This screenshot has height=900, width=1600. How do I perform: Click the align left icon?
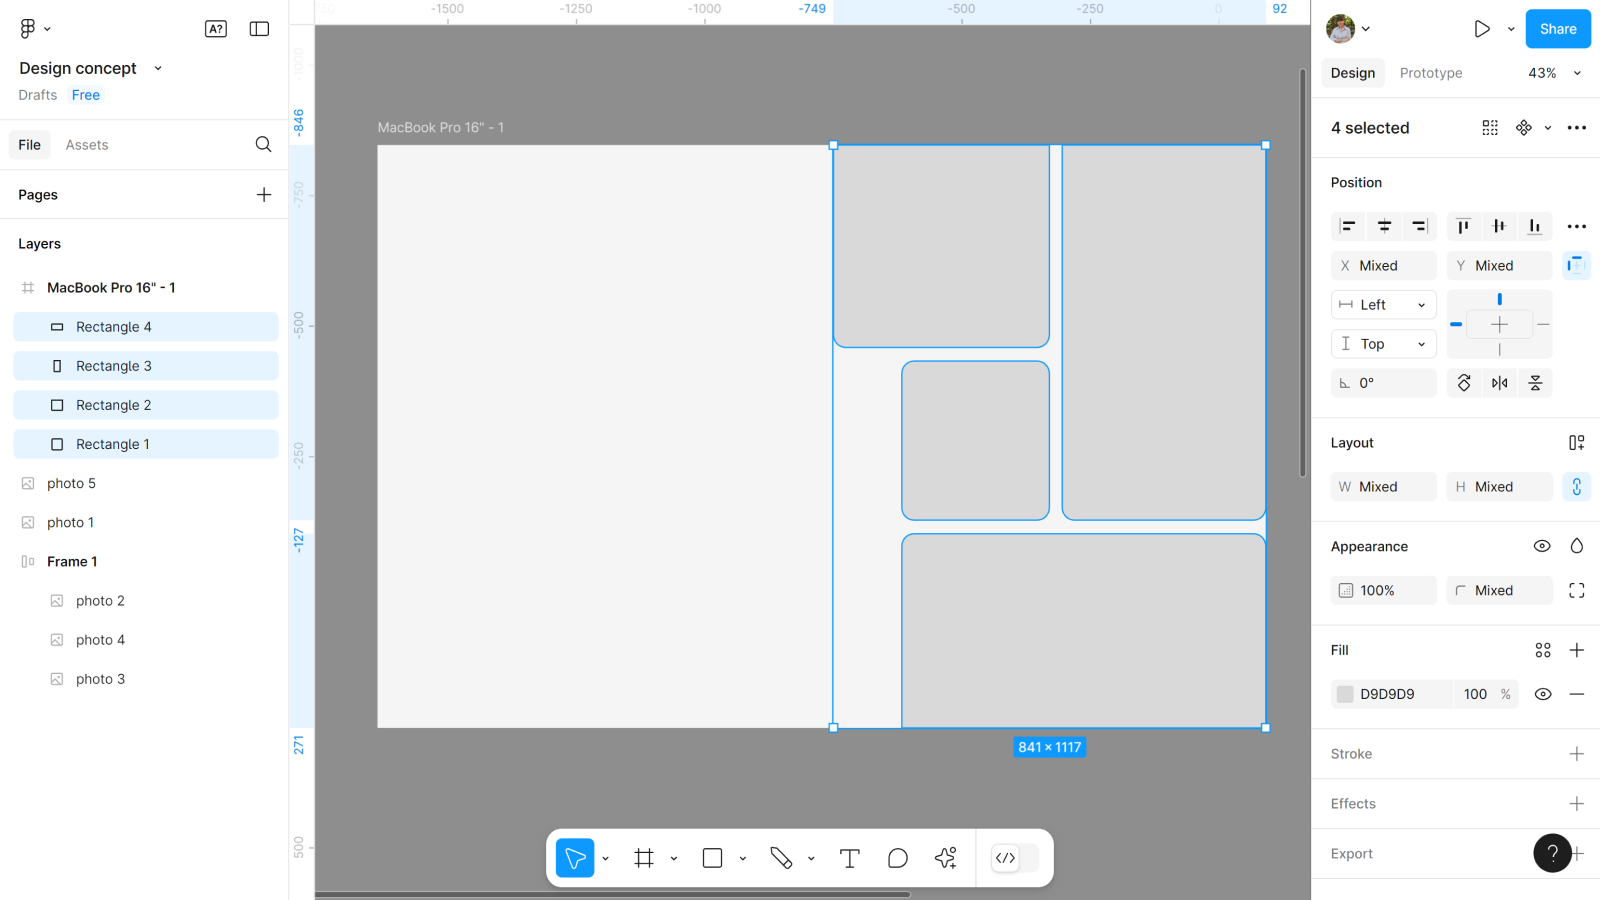coord(1348,226)
